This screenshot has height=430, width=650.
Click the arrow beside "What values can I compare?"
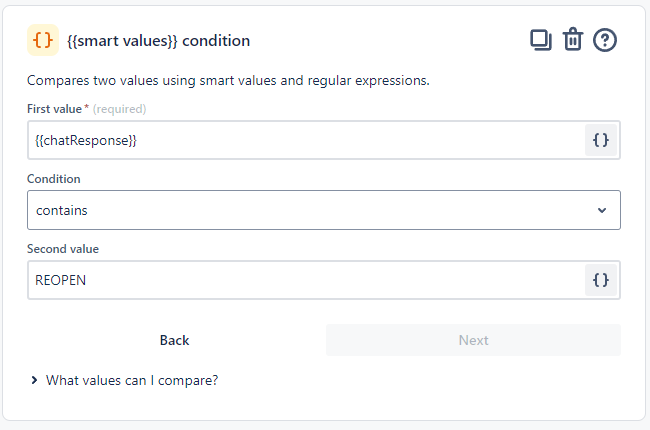(35, 380)
